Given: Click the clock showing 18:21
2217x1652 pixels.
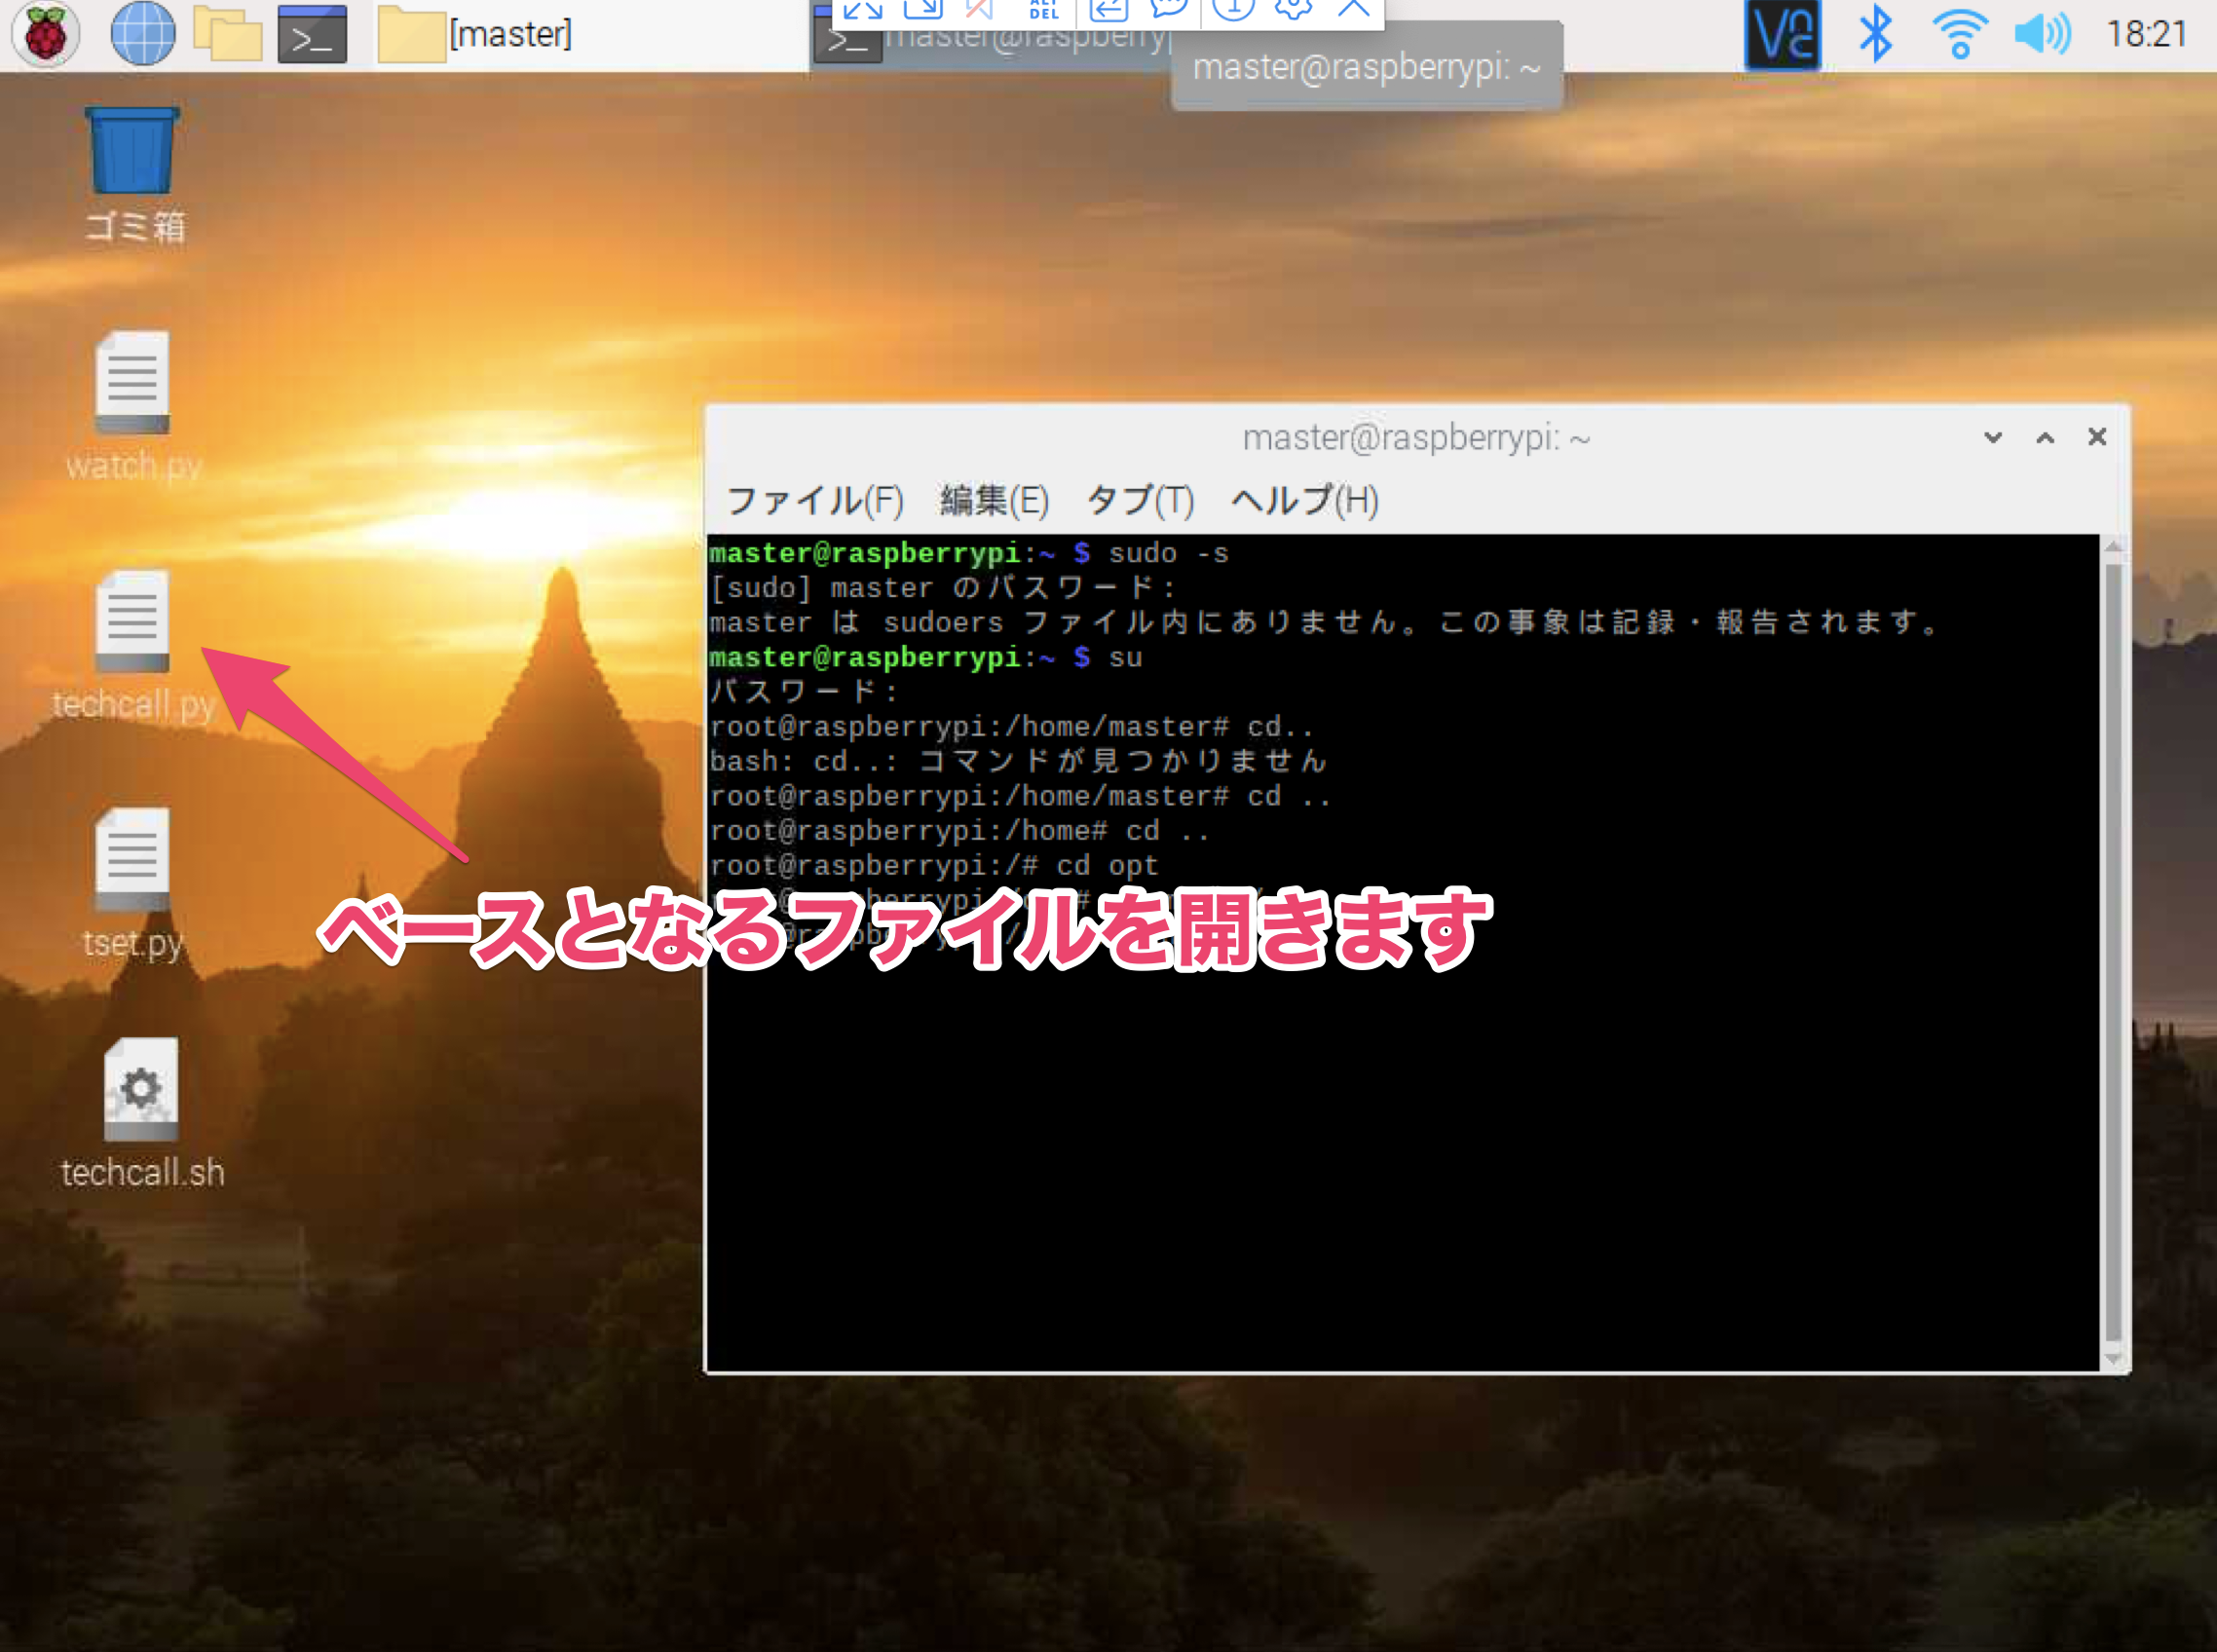Looking at the screenshot, I should [2146, 34].
